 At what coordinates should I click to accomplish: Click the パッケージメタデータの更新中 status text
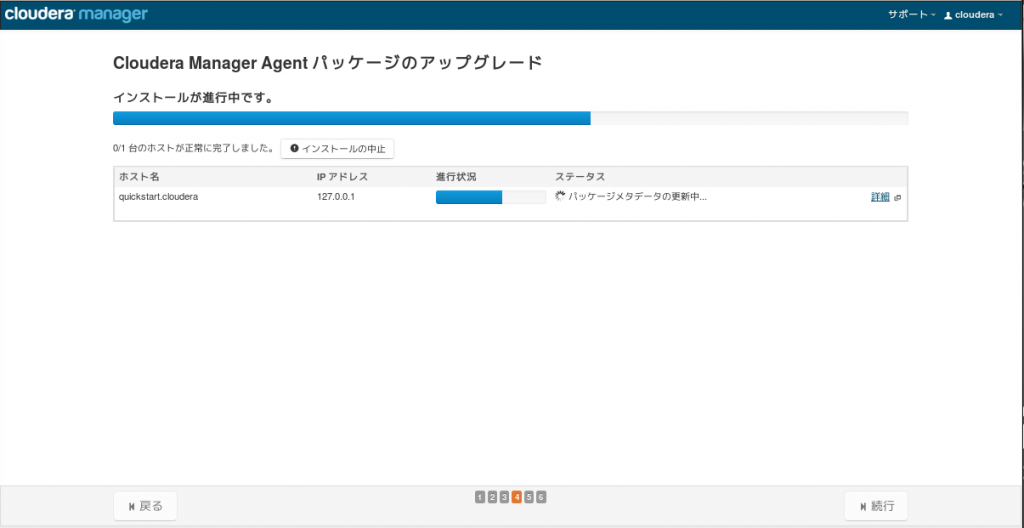(637, 196)
